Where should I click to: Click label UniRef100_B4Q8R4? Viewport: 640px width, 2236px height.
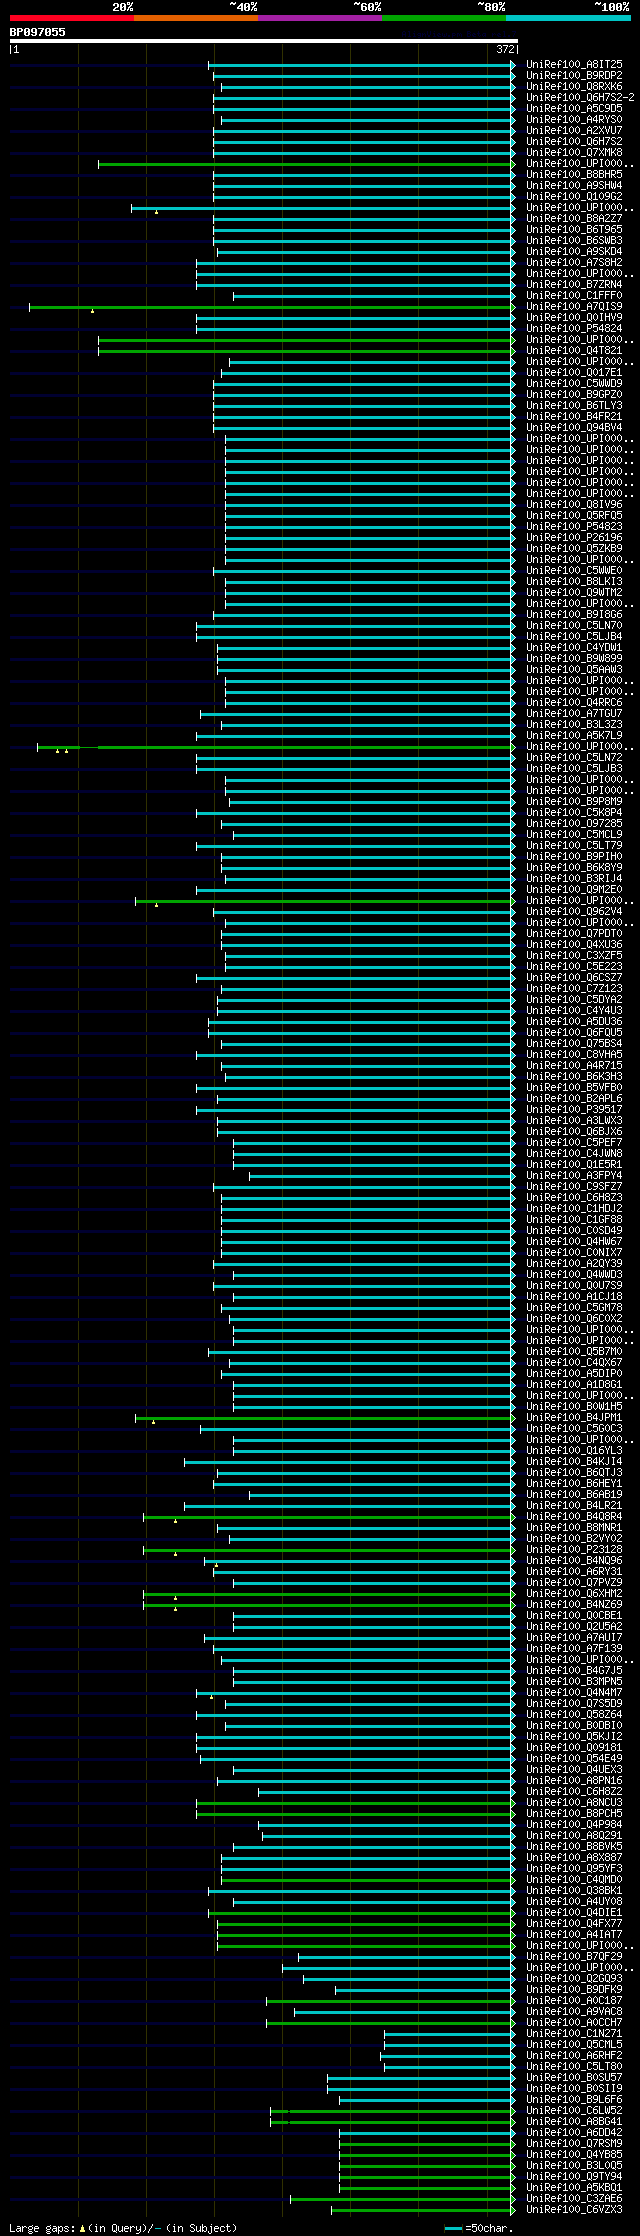tap(574, 1516)
